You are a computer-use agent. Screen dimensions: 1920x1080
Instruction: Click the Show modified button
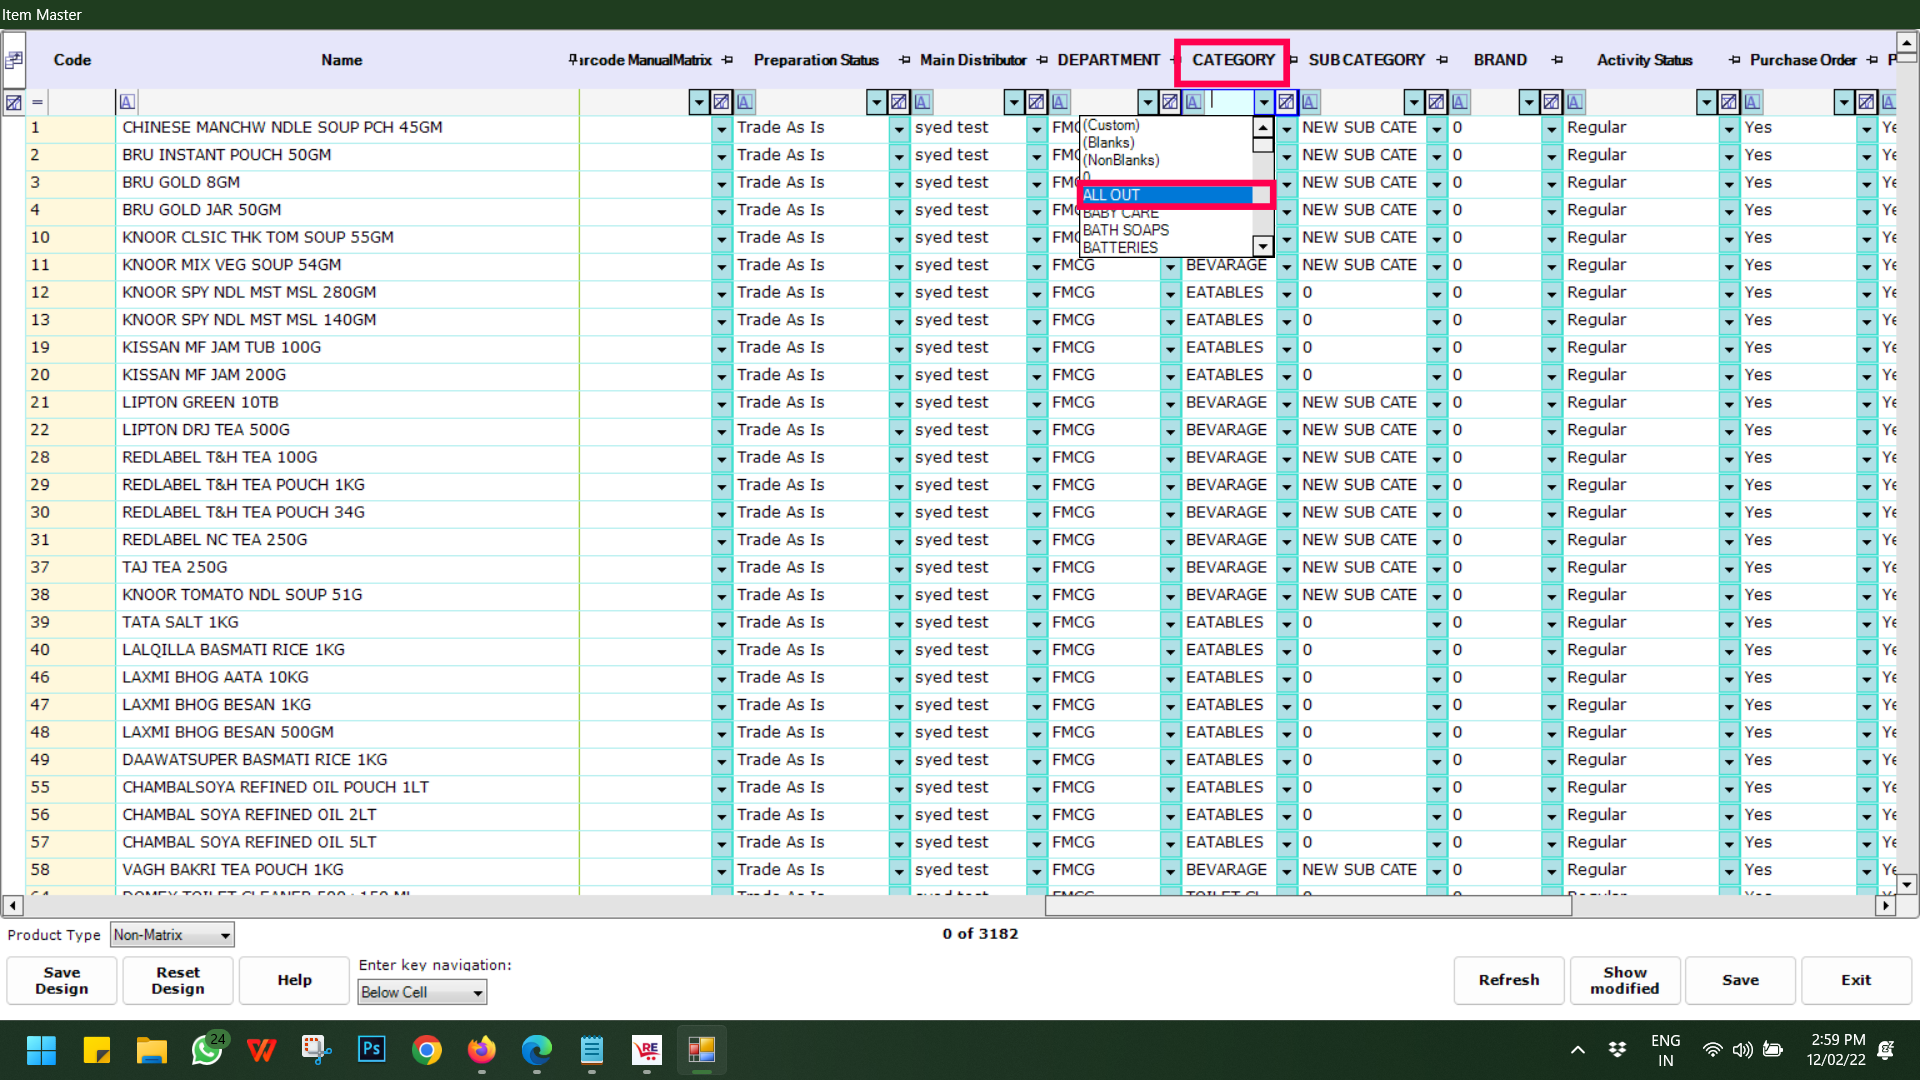(x=1624, y=980)
